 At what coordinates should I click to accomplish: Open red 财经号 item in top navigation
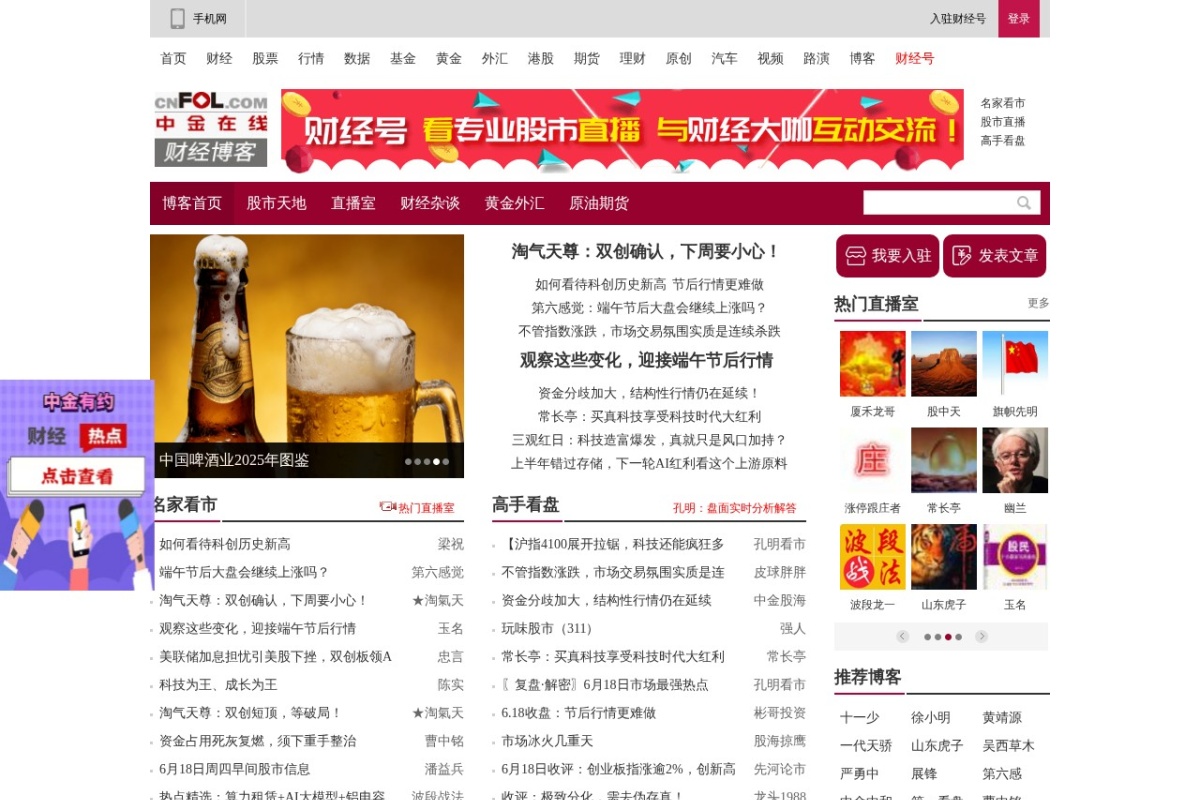pos(915,59)
